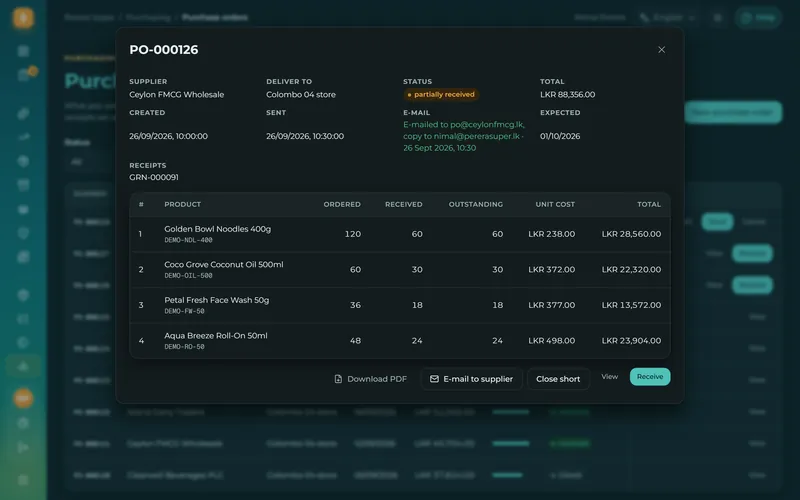This screenshot has width=800, height=500.
Task: Click the sidebar icon with orange notification badge
Action: point(24,74)
